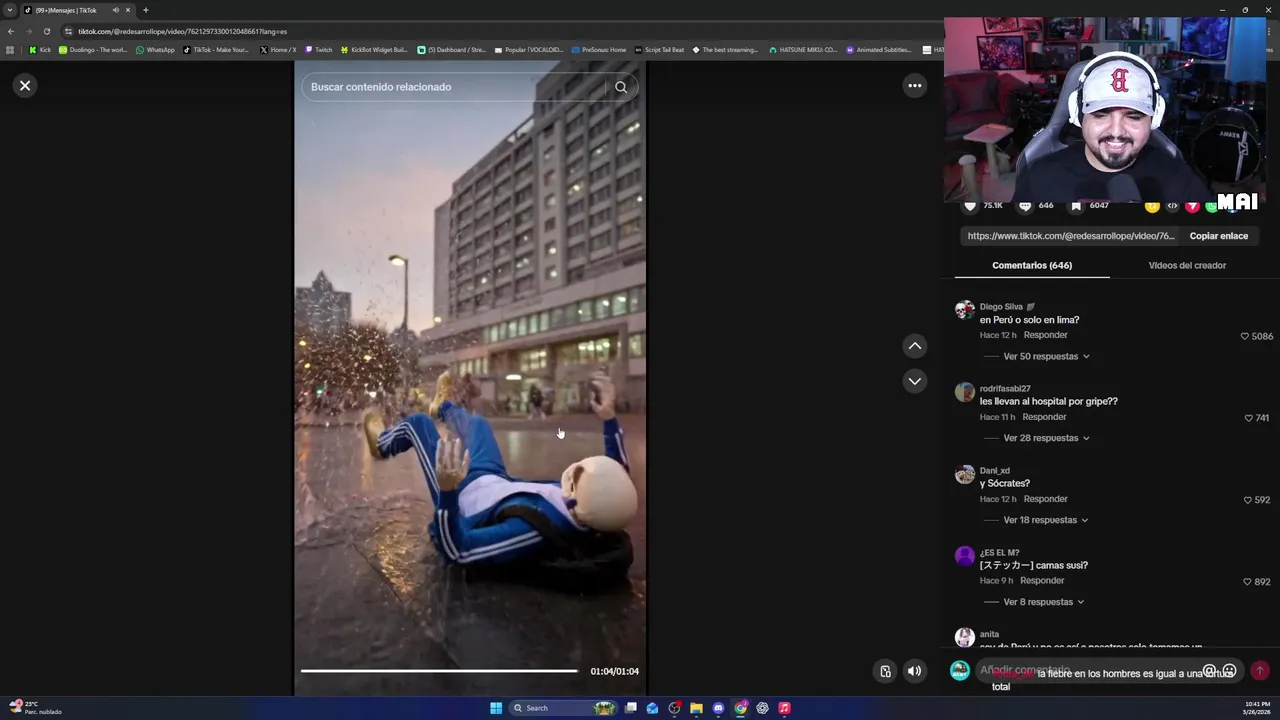
Task: Reply to 'camas susi?' comment with Responder
Action: [1042, 581]
